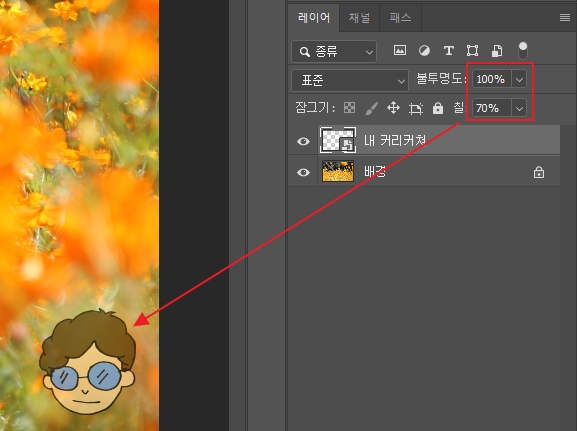Lock artboard nesting icon
577x431 pixels.
tap(416, 108)
